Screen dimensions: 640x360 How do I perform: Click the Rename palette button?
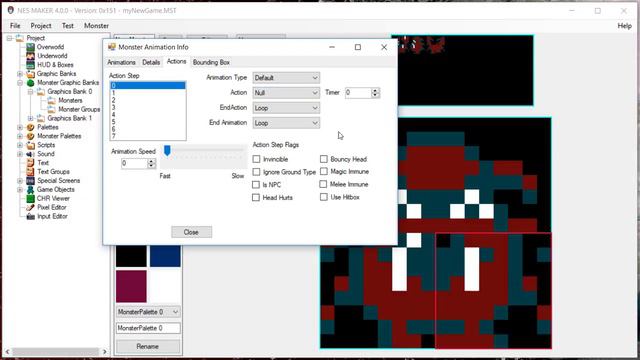click(x=148, y=346)
